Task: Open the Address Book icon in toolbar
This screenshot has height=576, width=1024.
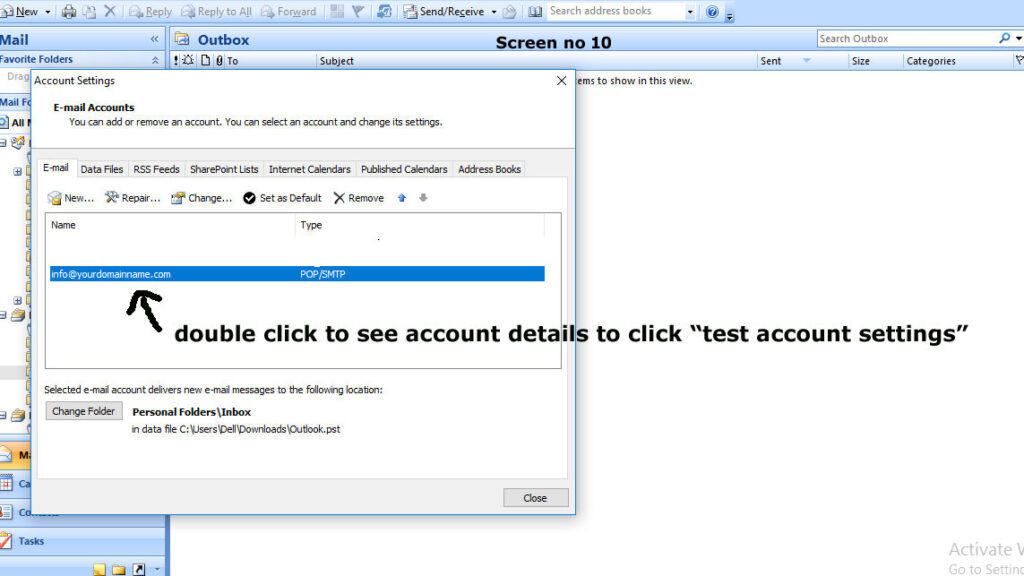Action: tap(535, 12)
